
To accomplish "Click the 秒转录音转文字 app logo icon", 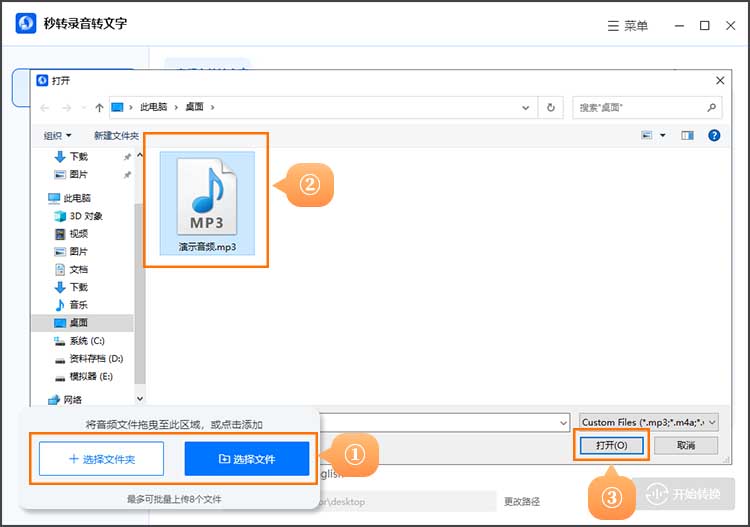I will click(x=25, y=23).
